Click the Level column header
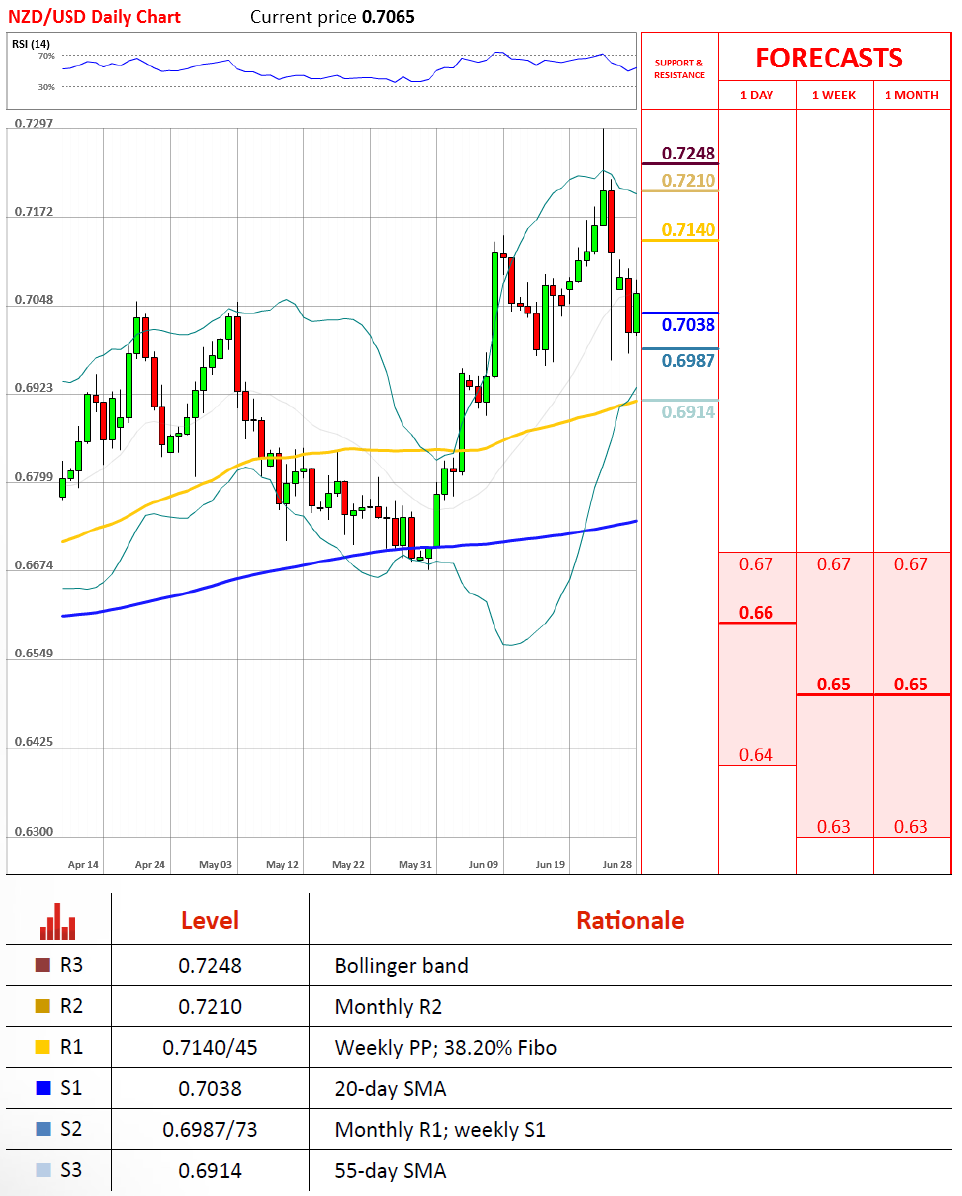The image size is (962, 1196). (x=210, y=921)
